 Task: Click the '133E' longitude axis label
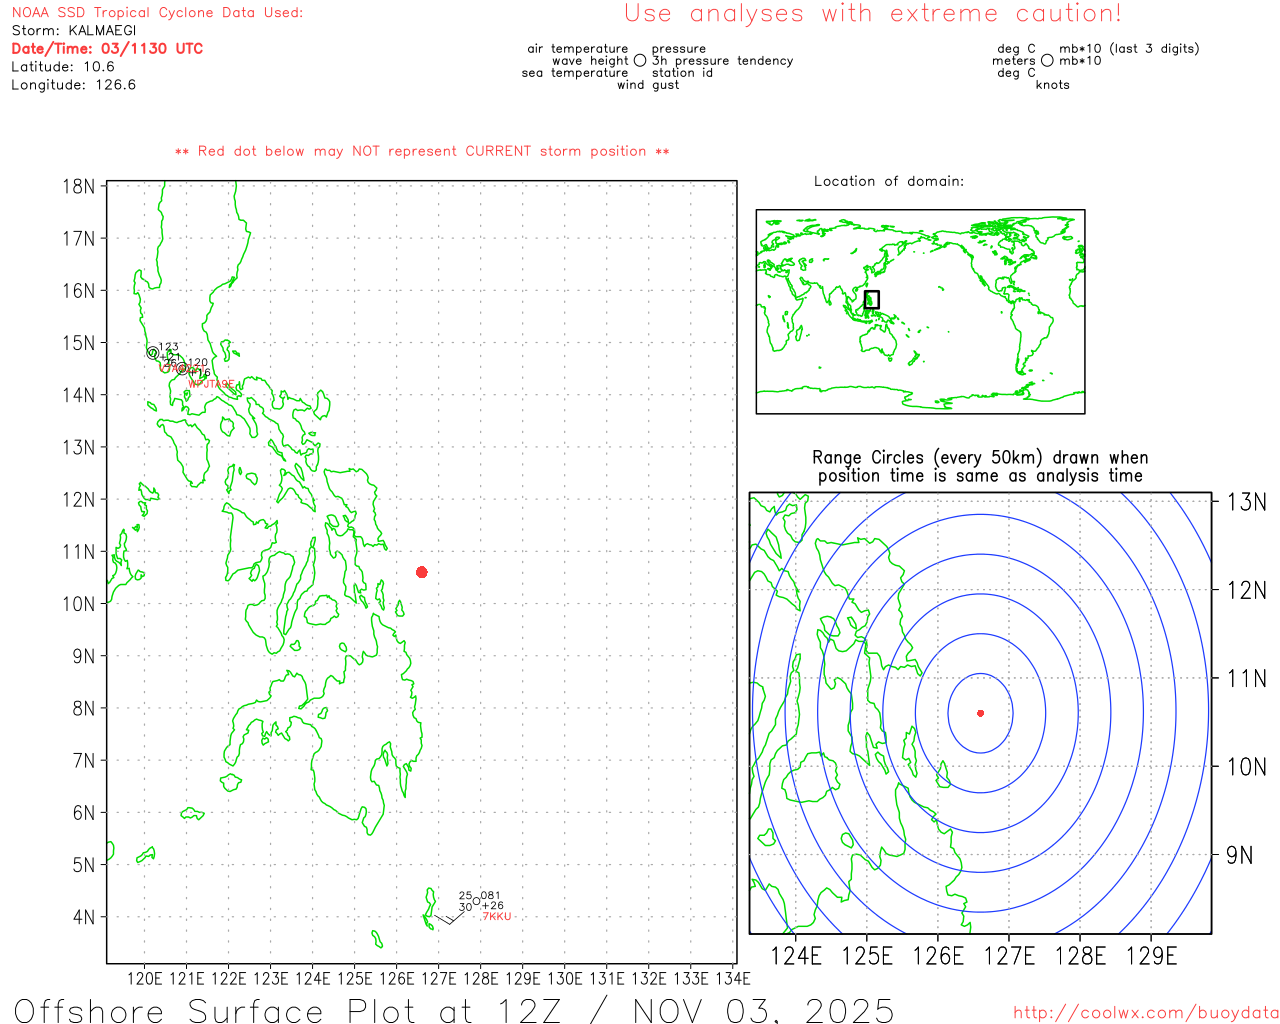690,978
